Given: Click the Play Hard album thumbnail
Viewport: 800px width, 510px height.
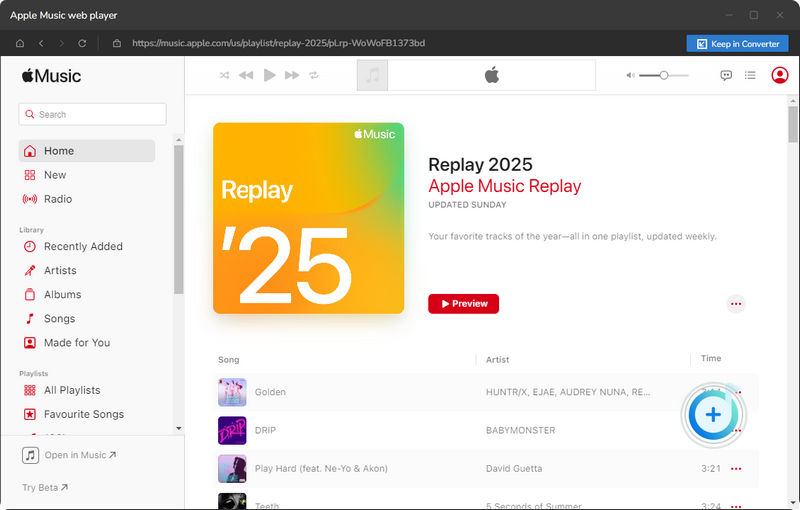Looking at the screenshot, I should (232, 469).
